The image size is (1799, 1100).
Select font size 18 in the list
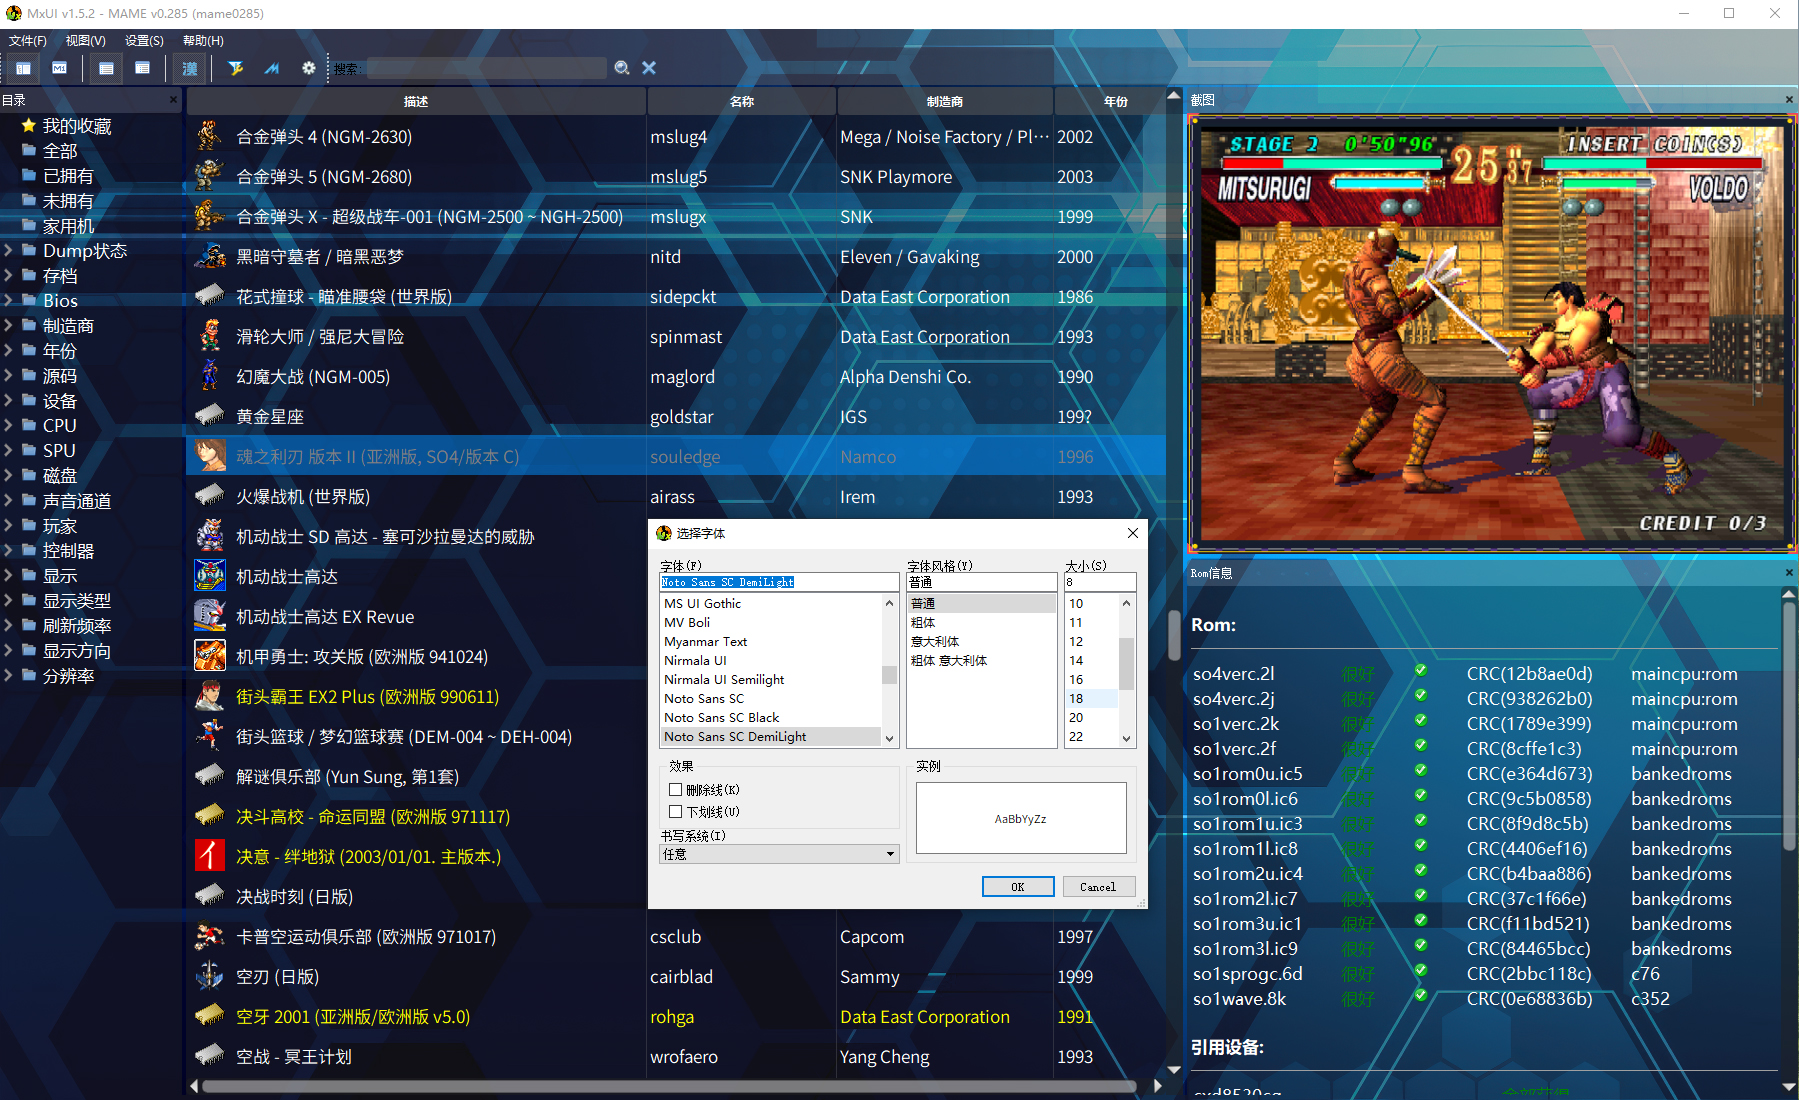[x=1077, y=699]
